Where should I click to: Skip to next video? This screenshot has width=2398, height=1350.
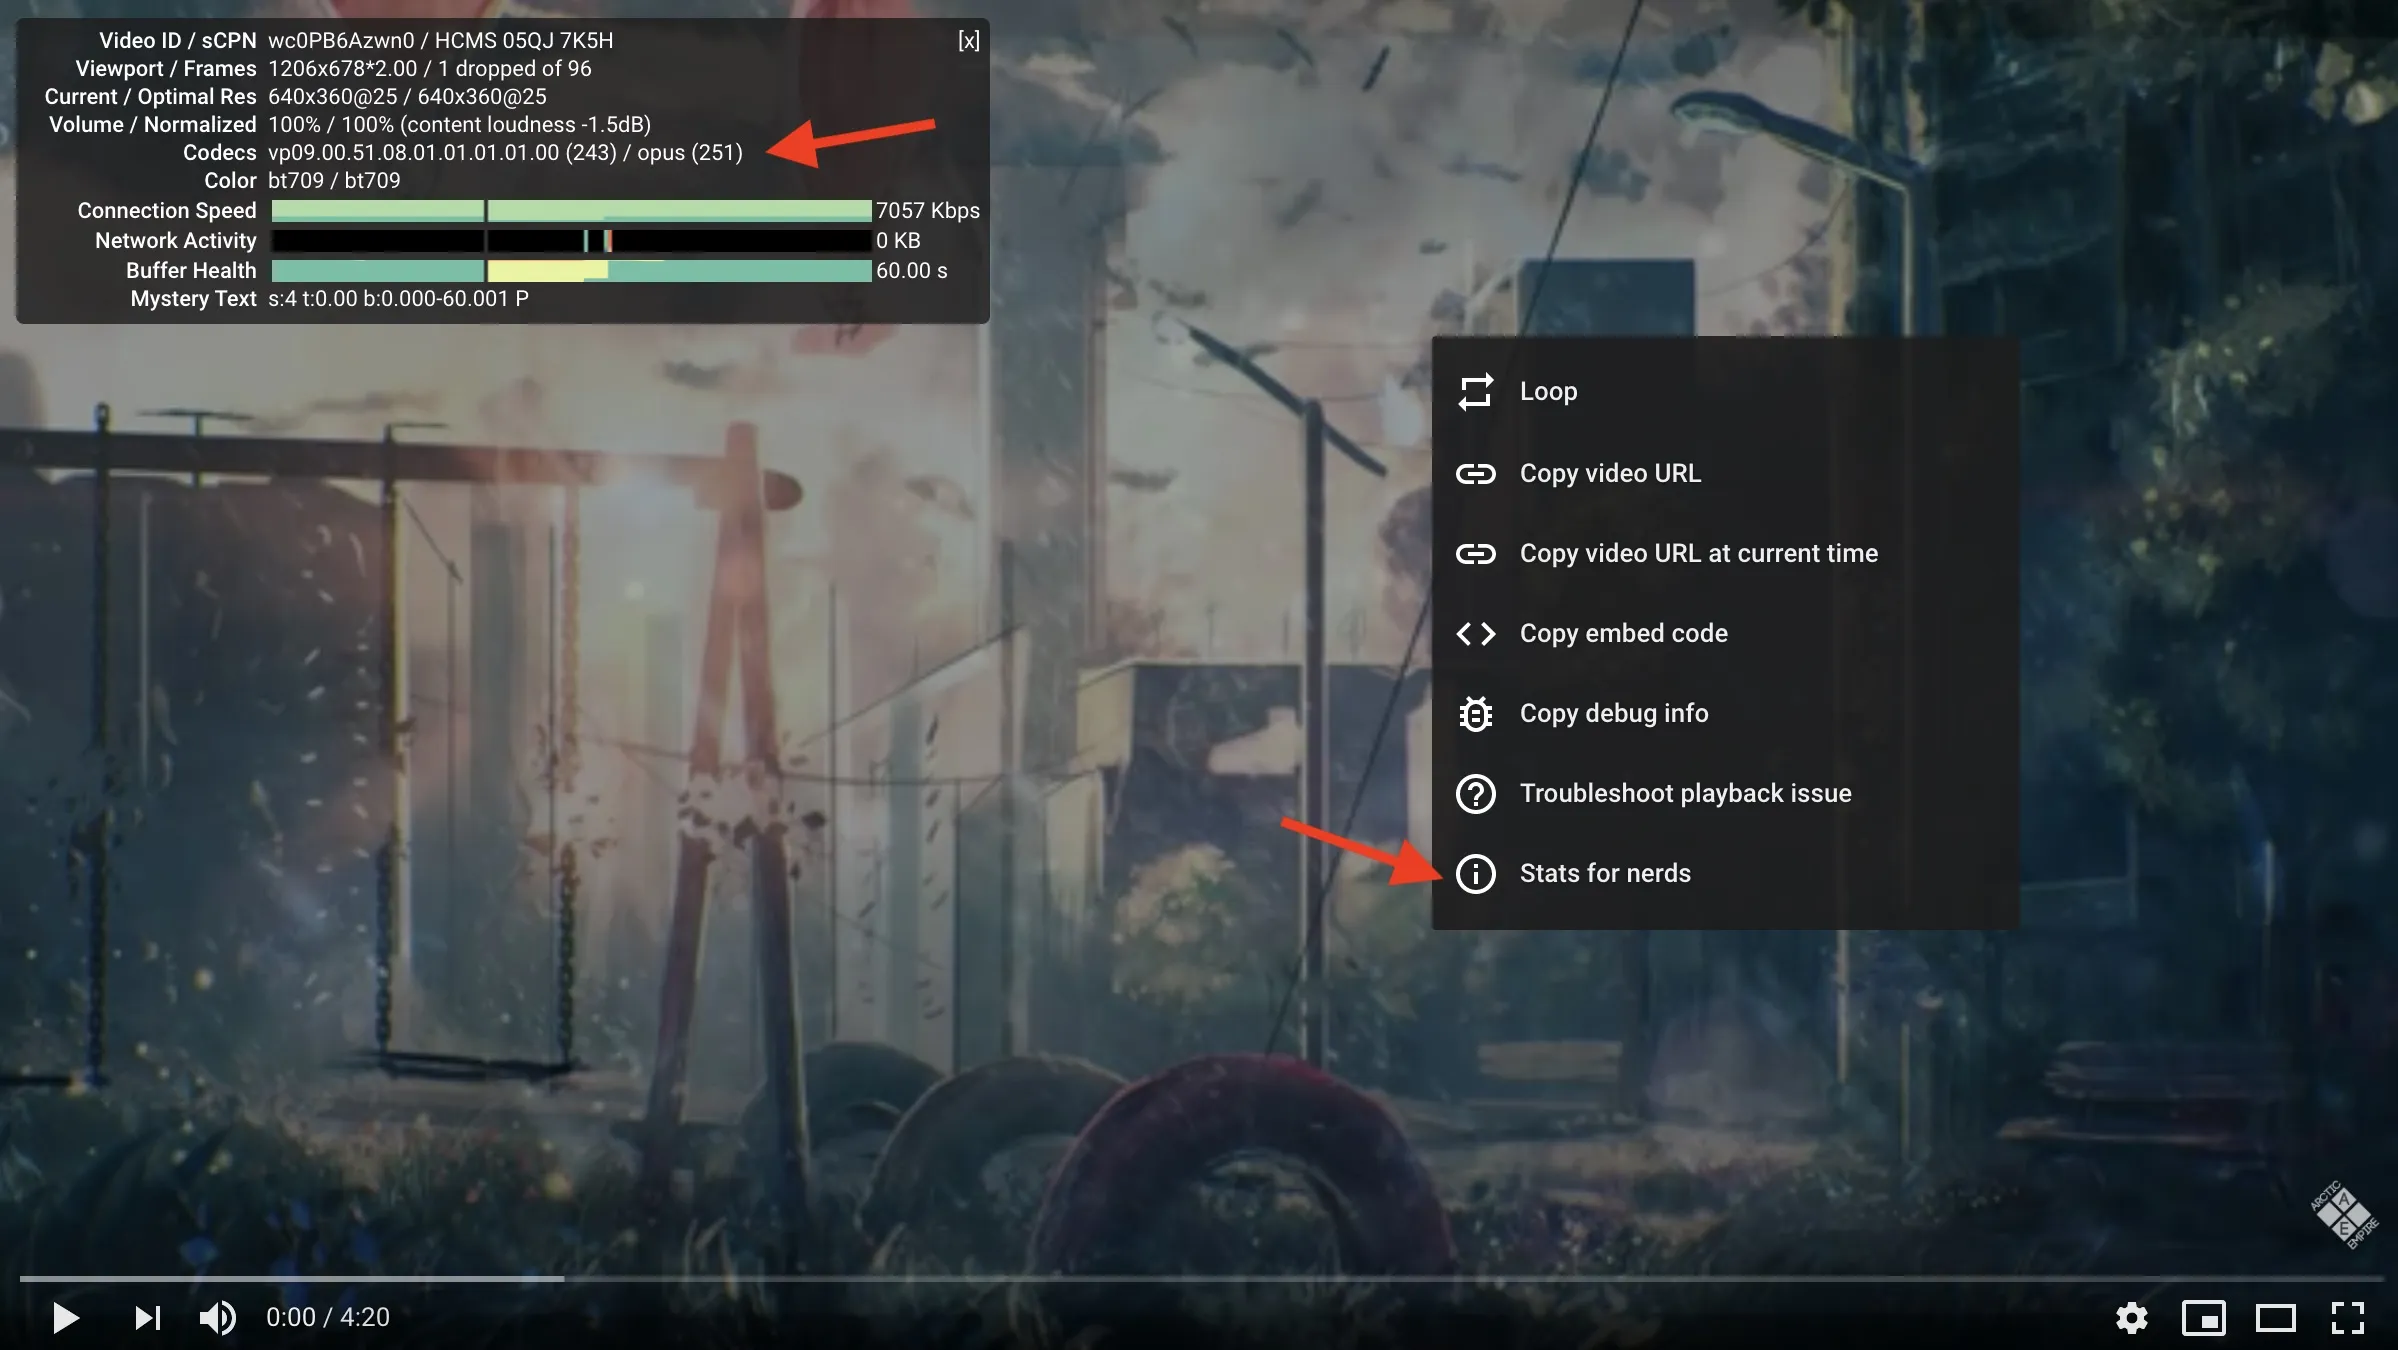(147, 1318)
